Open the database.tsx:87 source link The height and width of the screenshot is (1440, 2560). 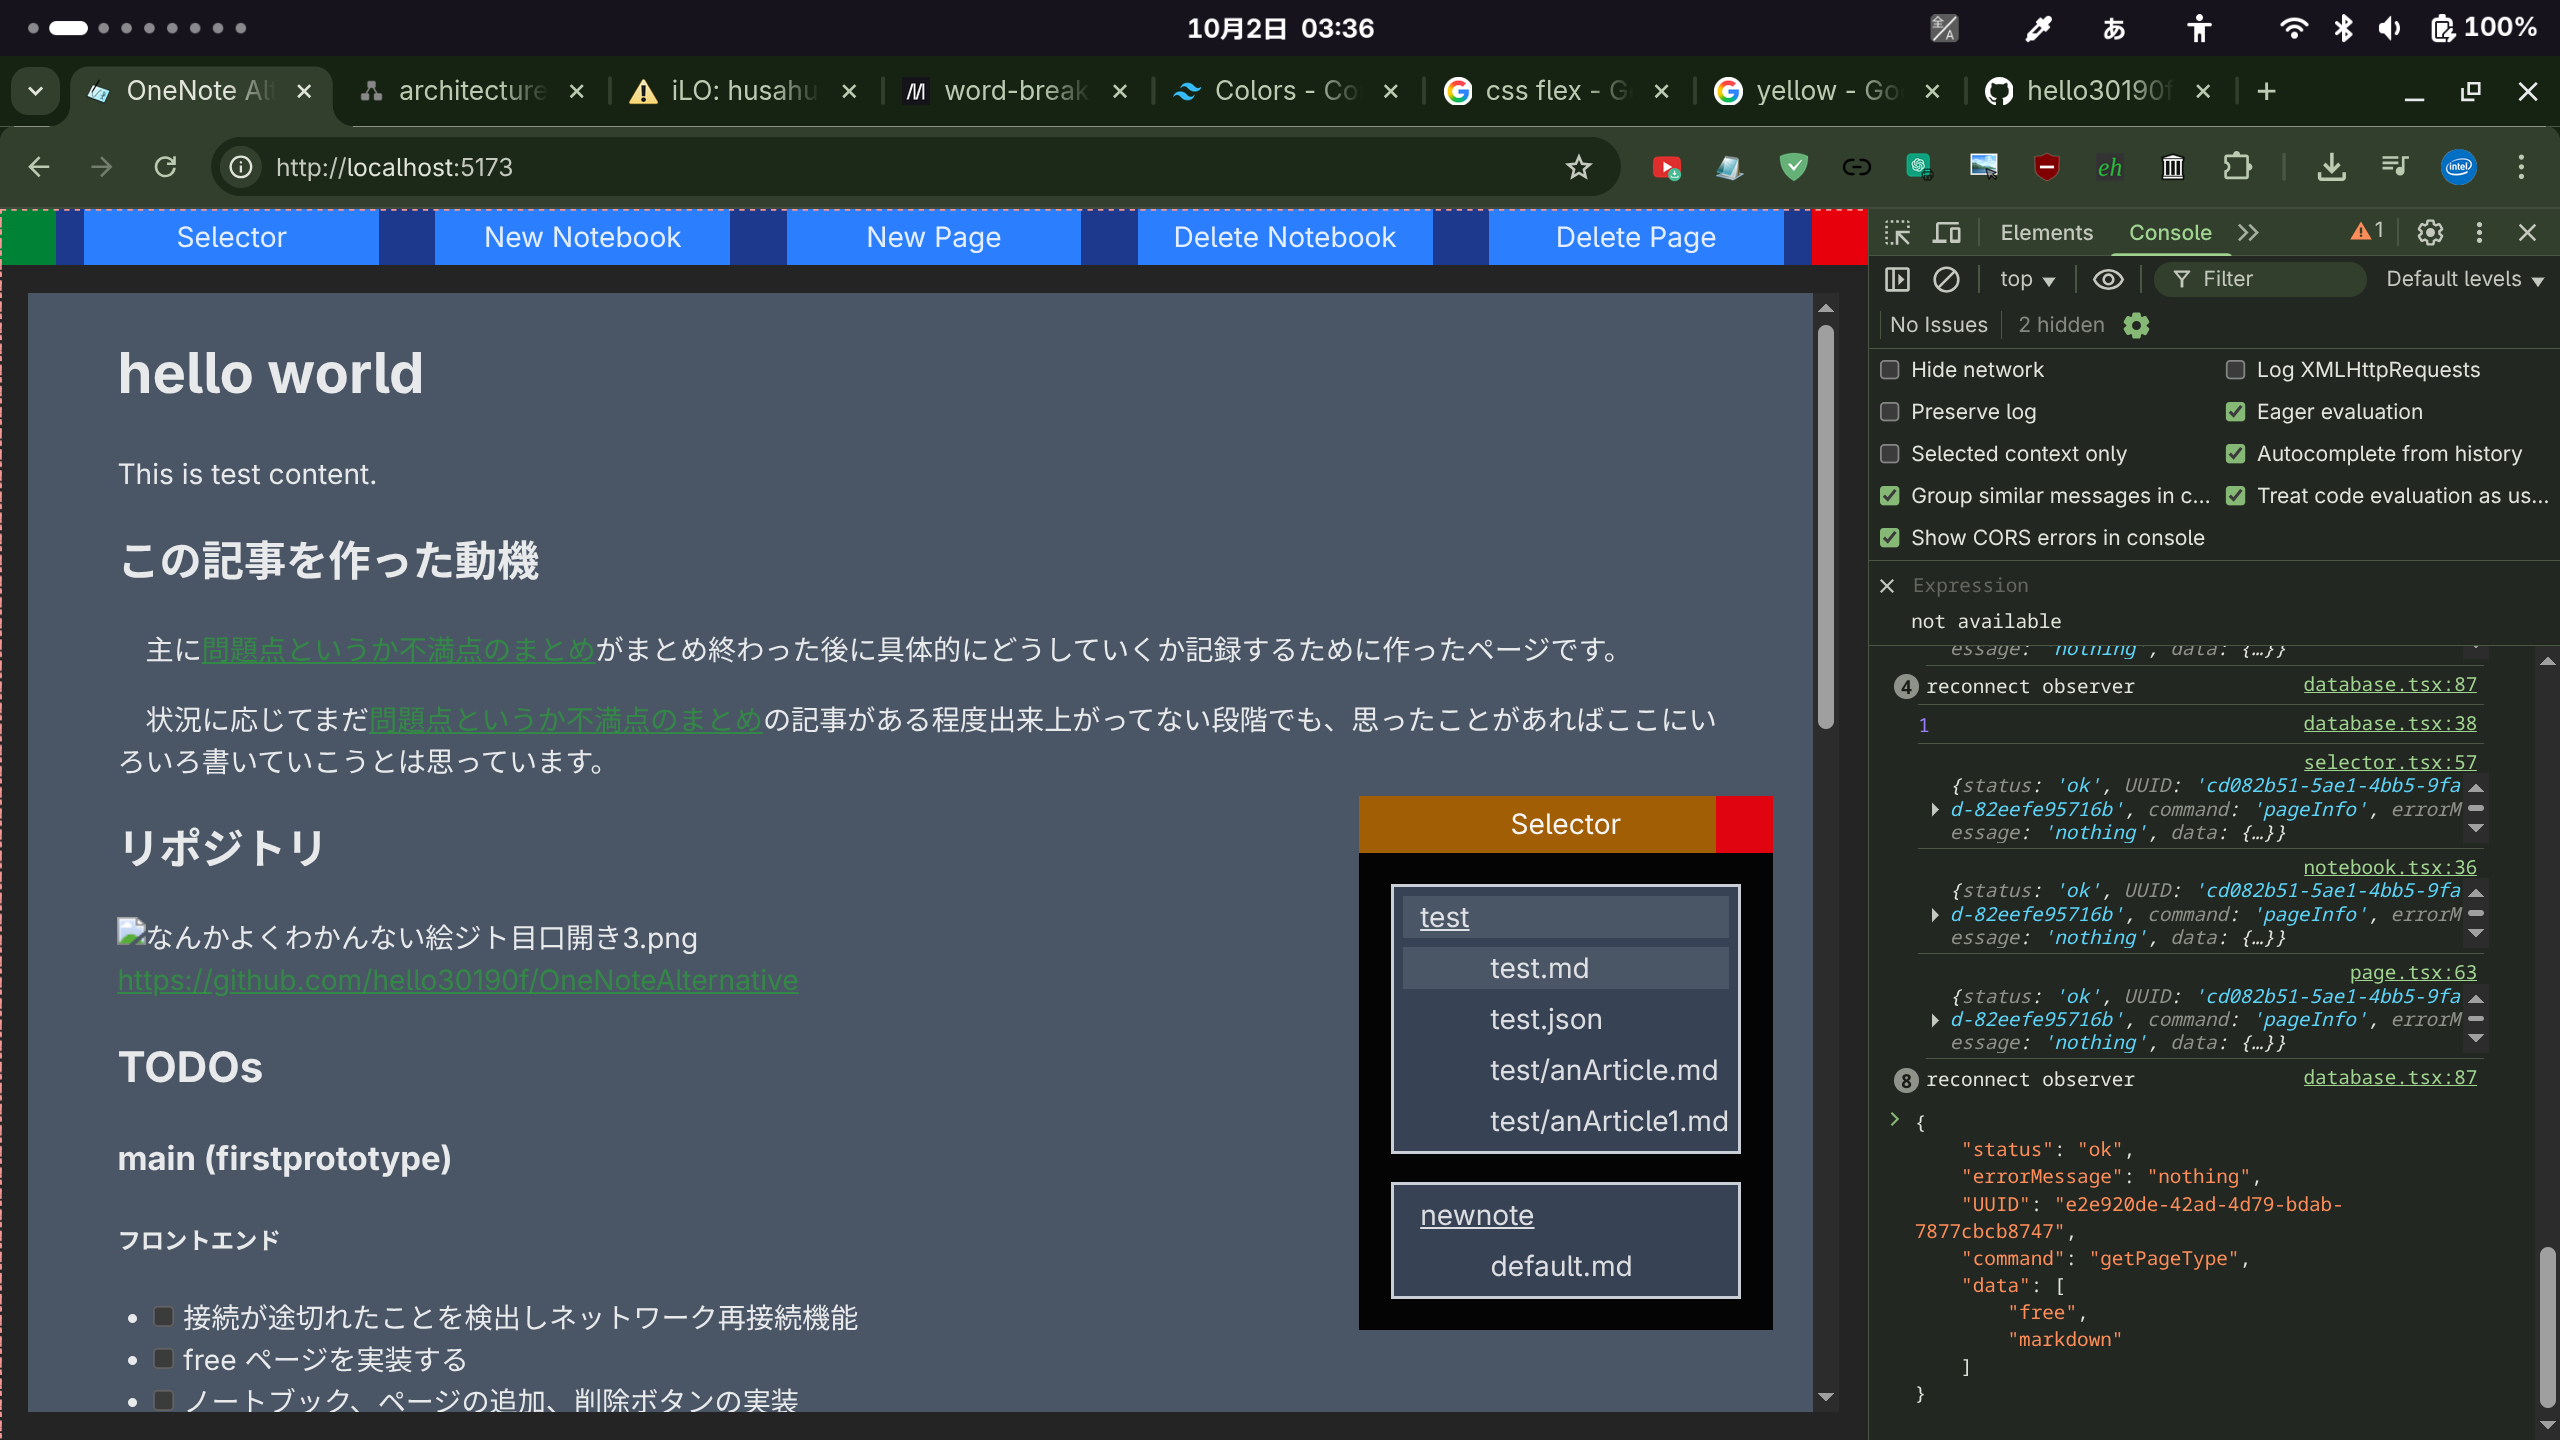tap(2391, 685)
